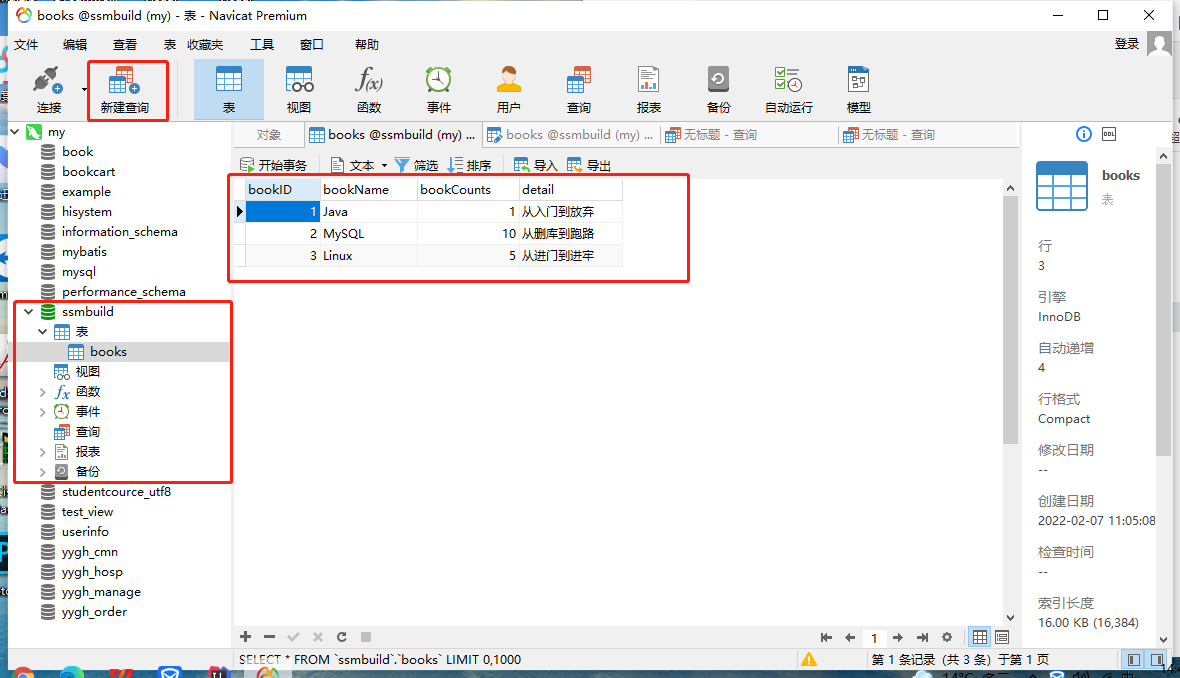Screen dimensions: 1180x678
Task: Open the 事件 events toolbar icon
Action: [x=439, y=90]
